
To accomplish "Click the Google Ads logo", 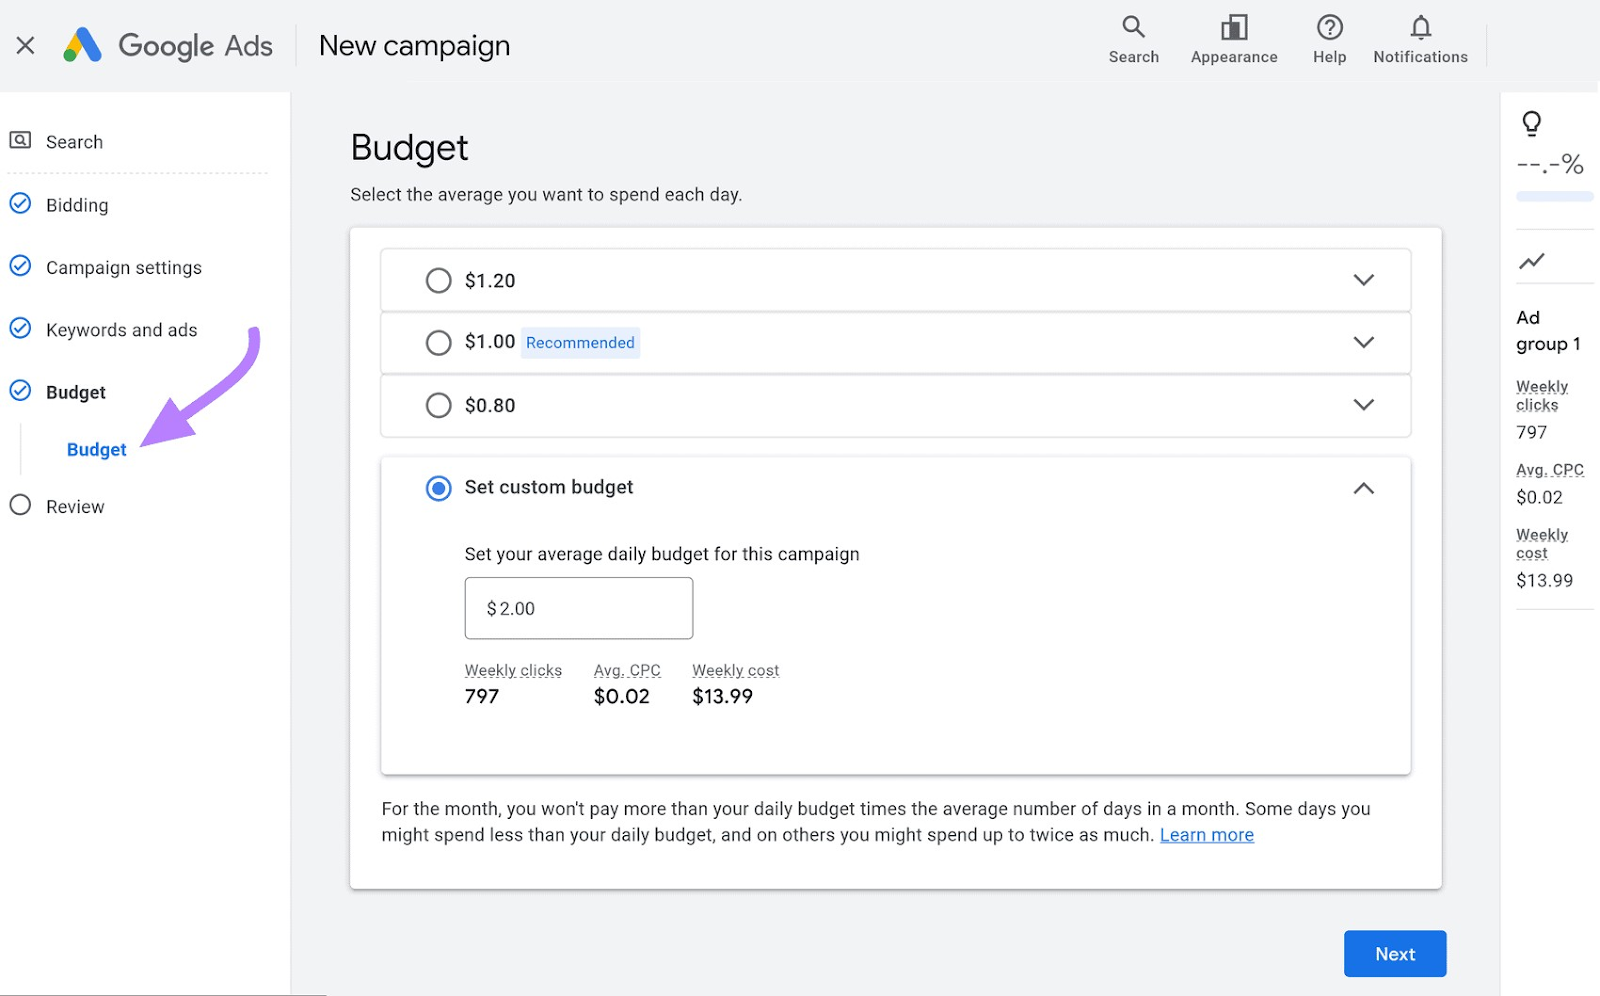I will (168, 44).
